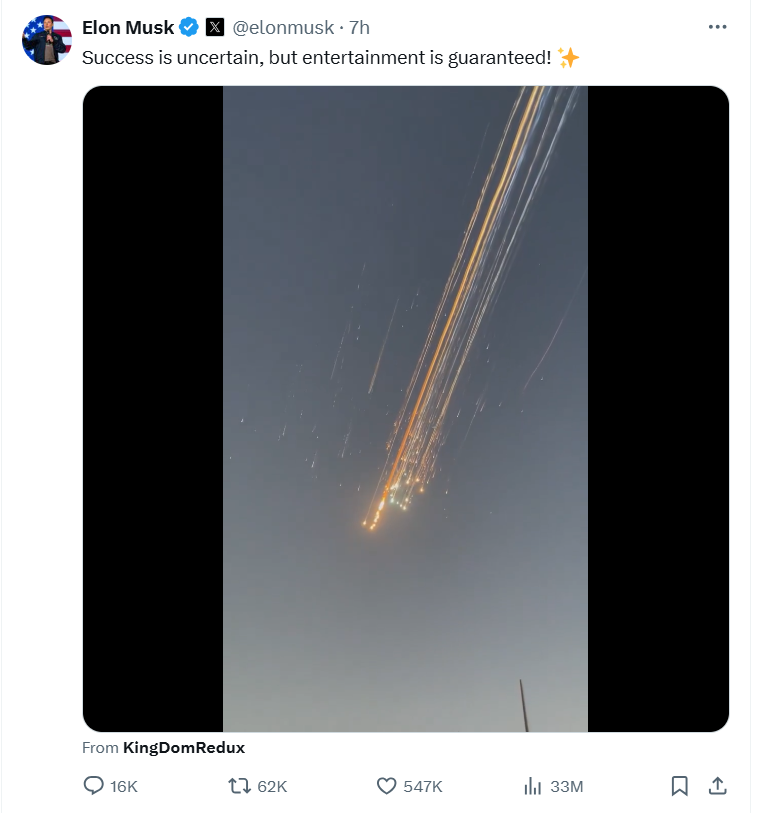Click the 547K likes count
761x813 pixels.
pos(423,787)
